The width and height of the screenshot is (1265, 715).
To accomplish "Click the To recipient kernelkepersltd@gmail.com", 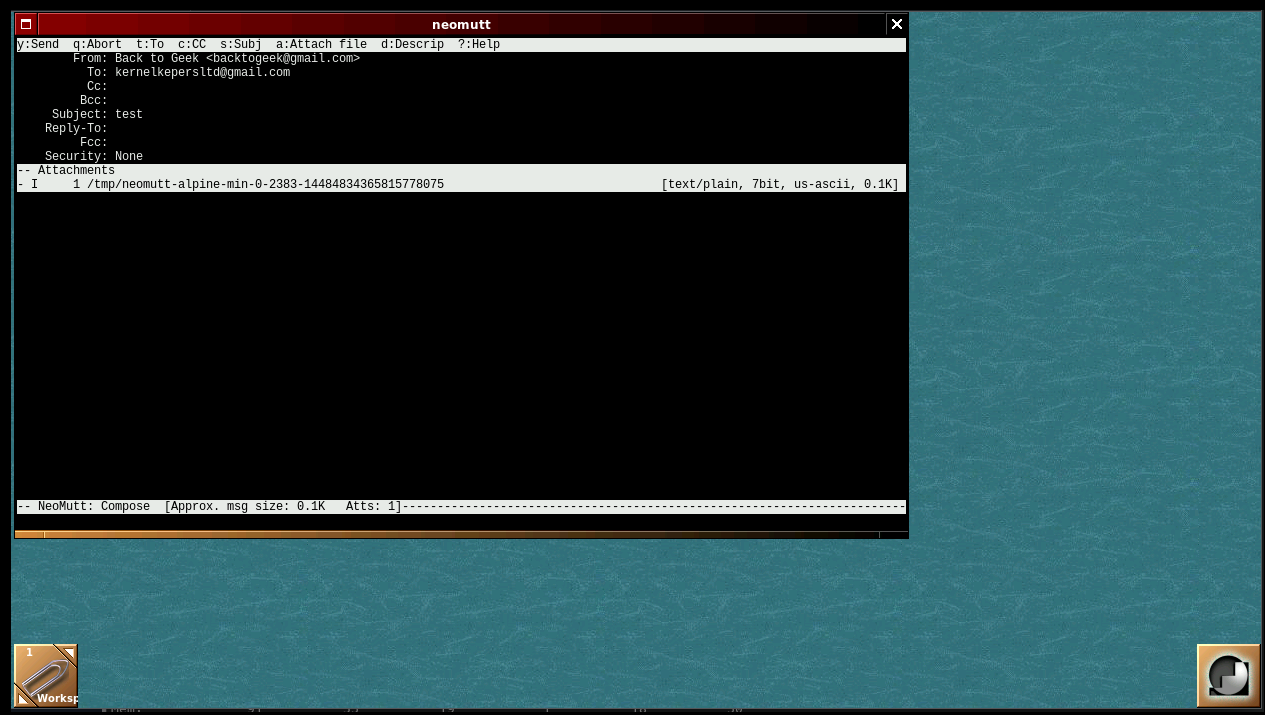I will (x=202, y=73).
